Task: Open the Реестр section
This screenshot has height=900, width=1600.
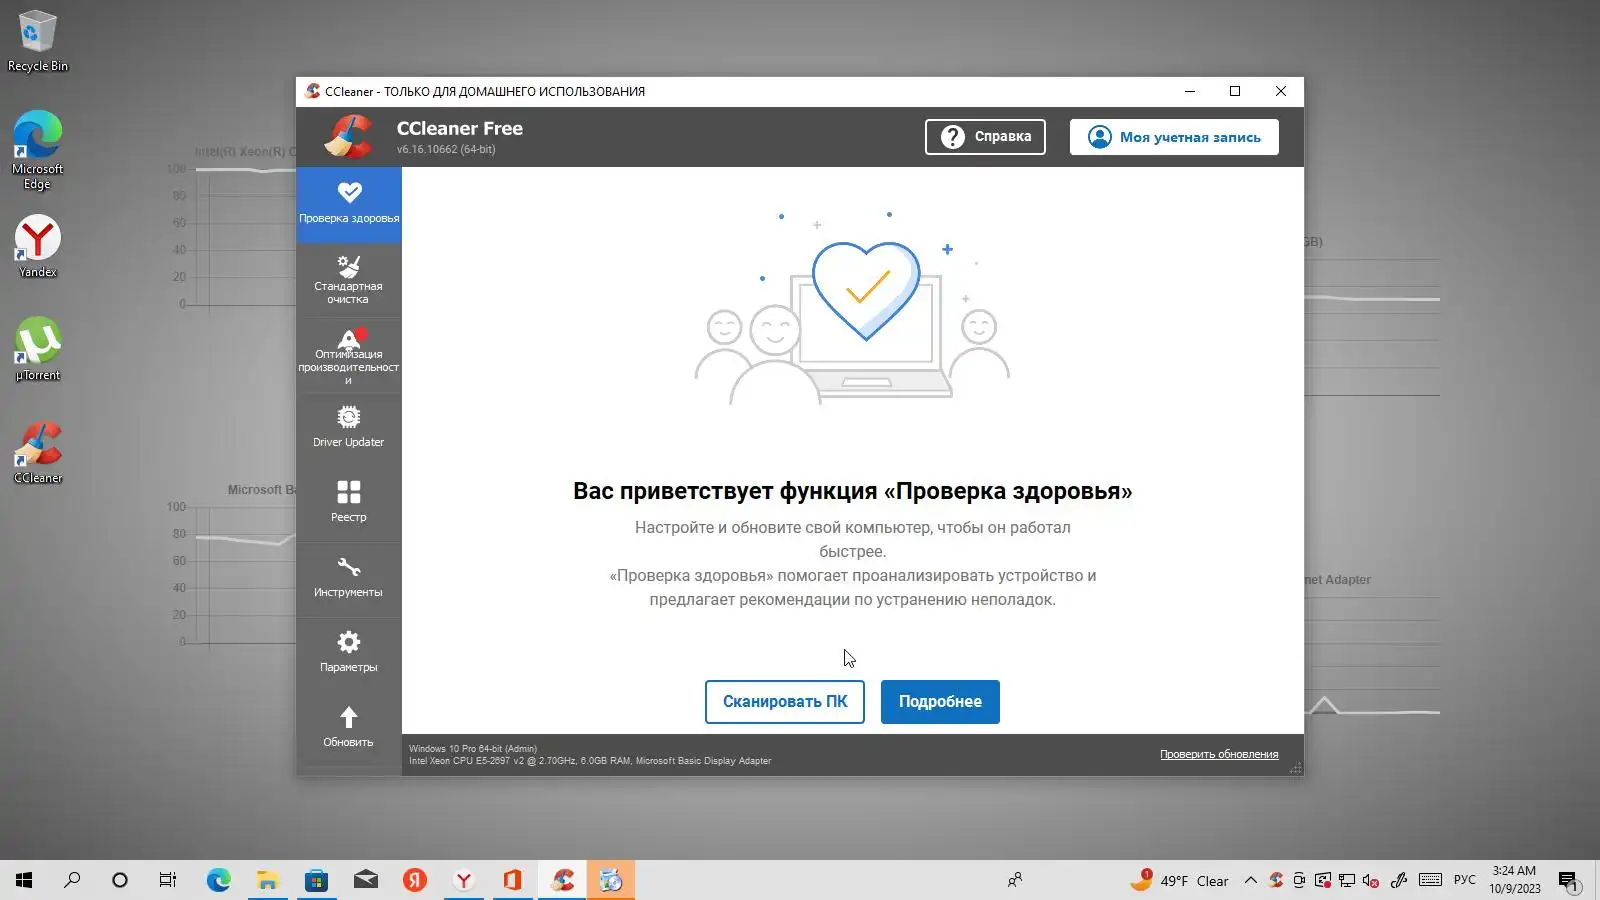Action: (349, 504)
